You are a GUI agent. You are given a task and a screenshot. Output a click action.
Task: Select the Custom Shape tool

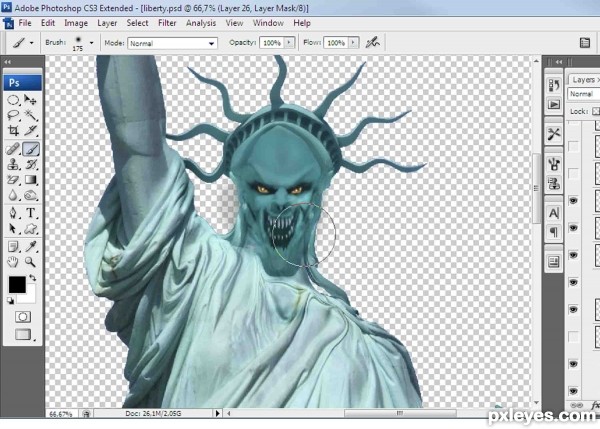tap(31, 228)
